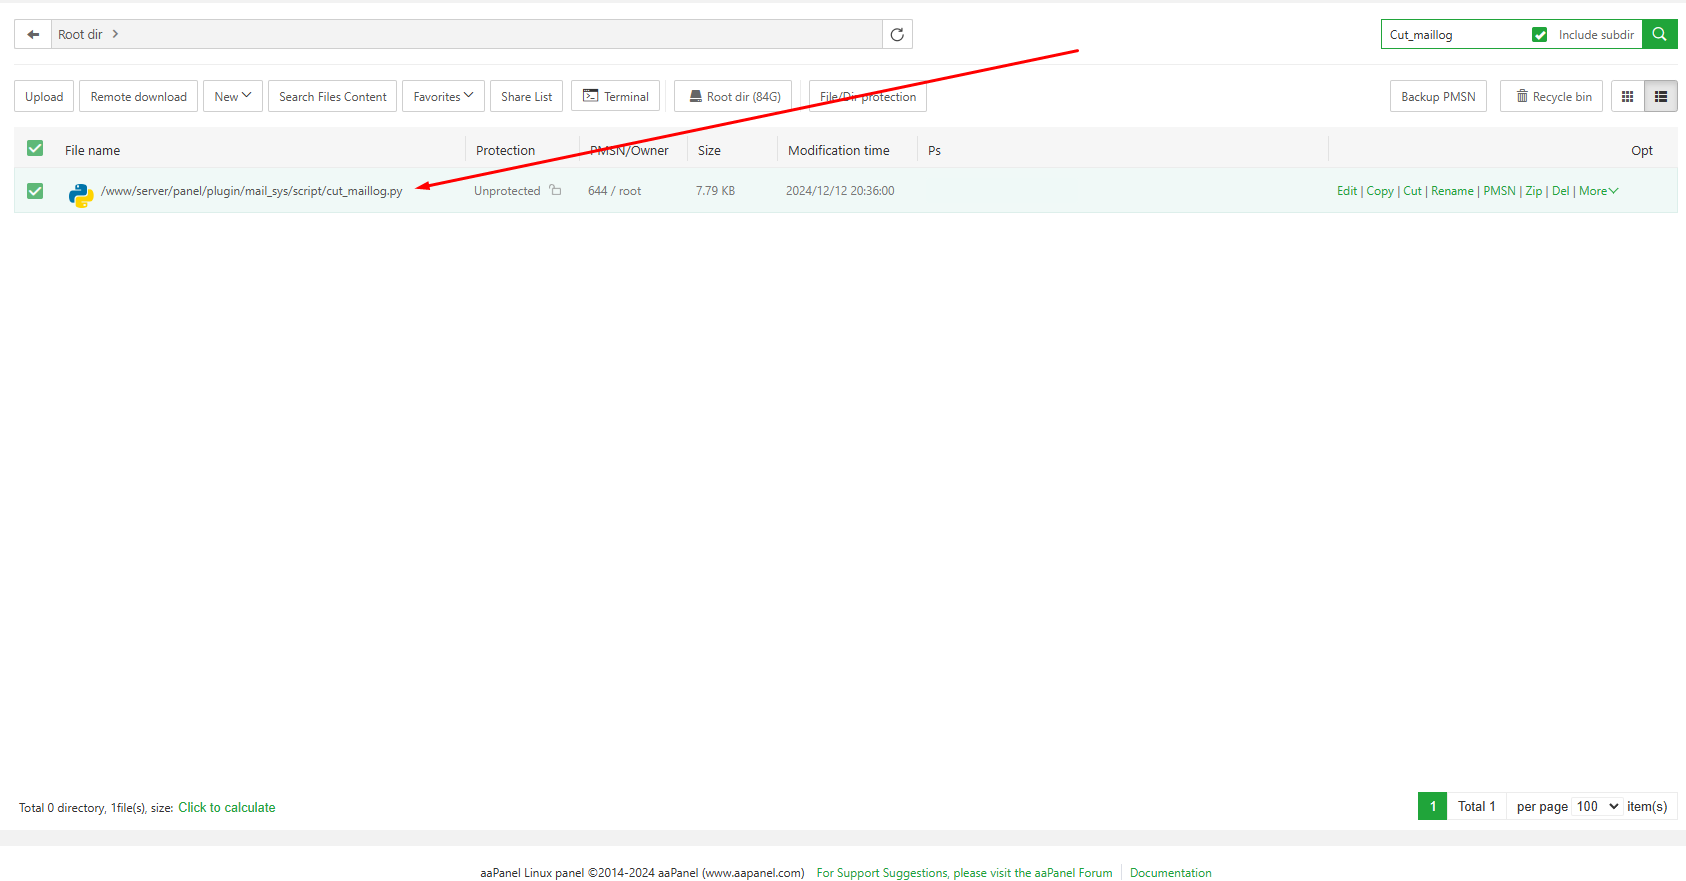Click the PMSN/Owner column header
Viewport: 1686px width, 881px height.
click(x=629, y=150)
